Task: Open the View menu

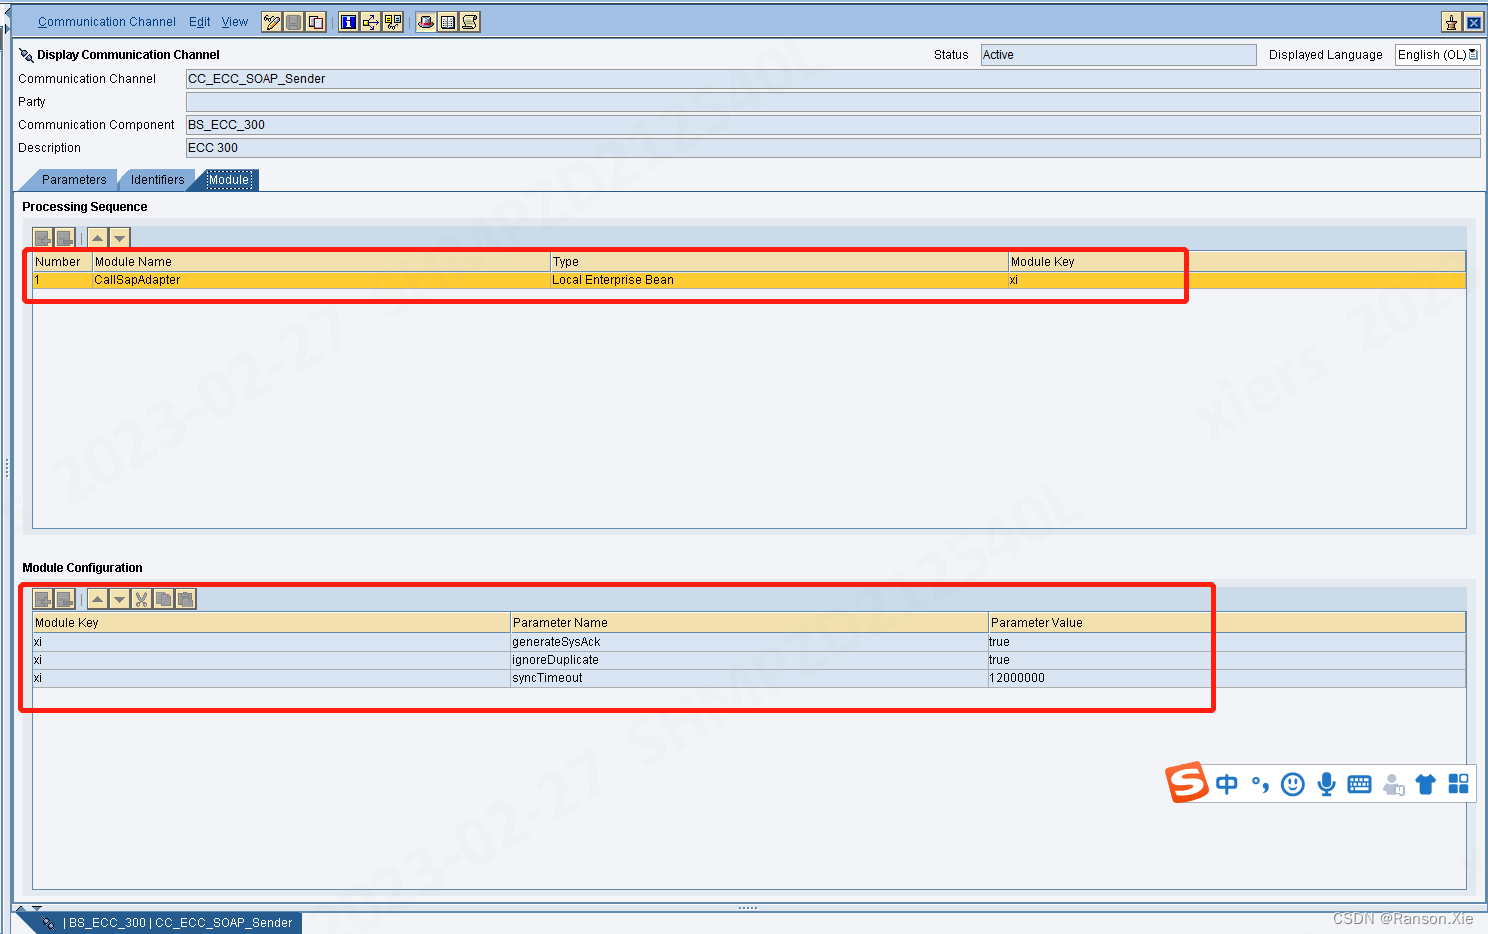Action: (234, 21)
